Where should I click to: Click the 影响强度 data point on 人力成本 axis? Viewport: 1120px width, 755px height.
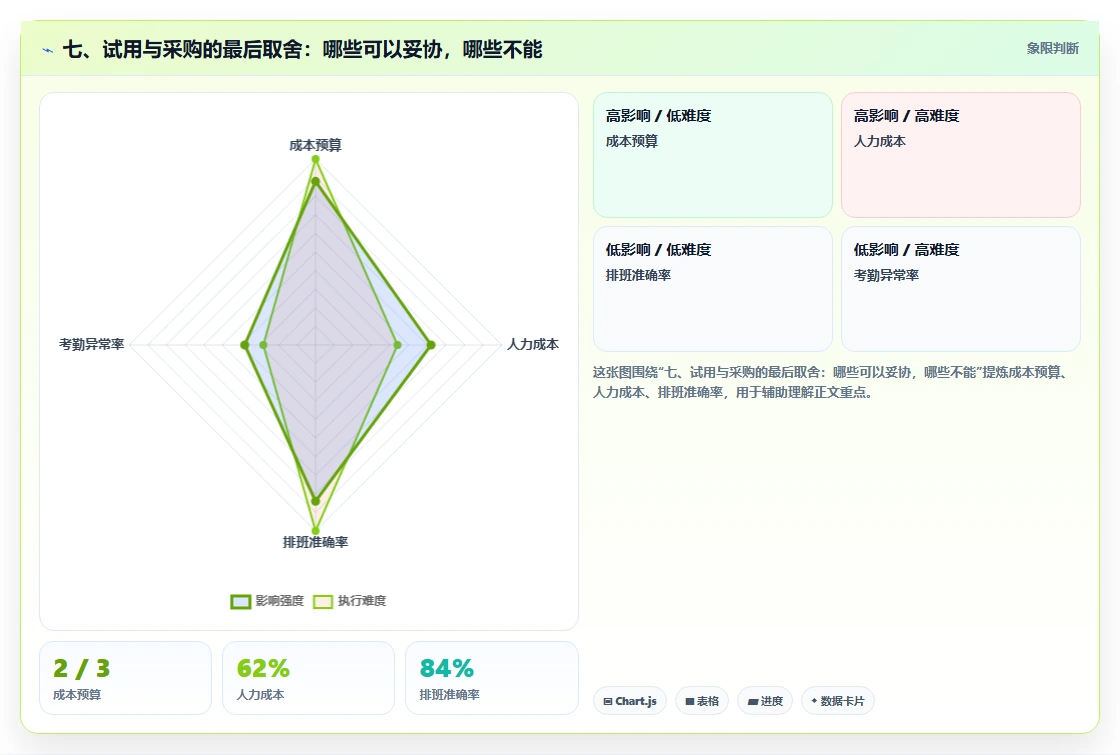click(x=431, y=345)
